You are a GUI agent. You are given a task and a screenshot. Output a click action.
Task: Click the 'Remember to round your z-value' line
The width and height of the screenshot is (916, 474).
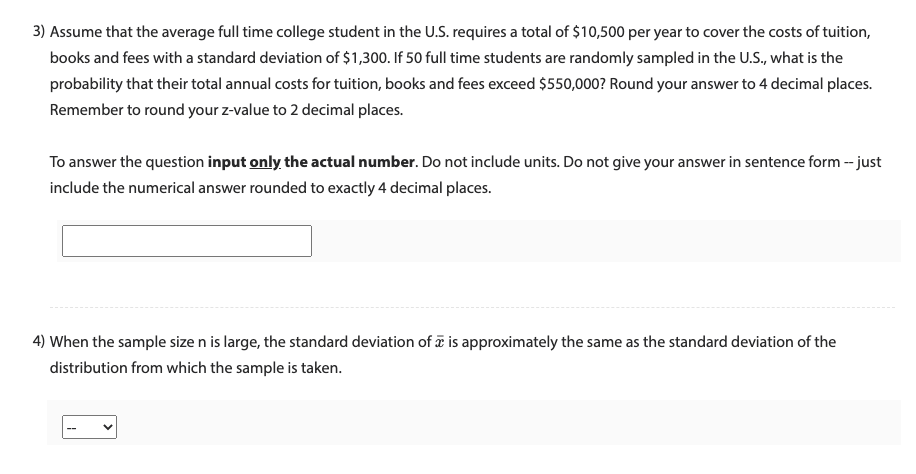coord(226,110)
